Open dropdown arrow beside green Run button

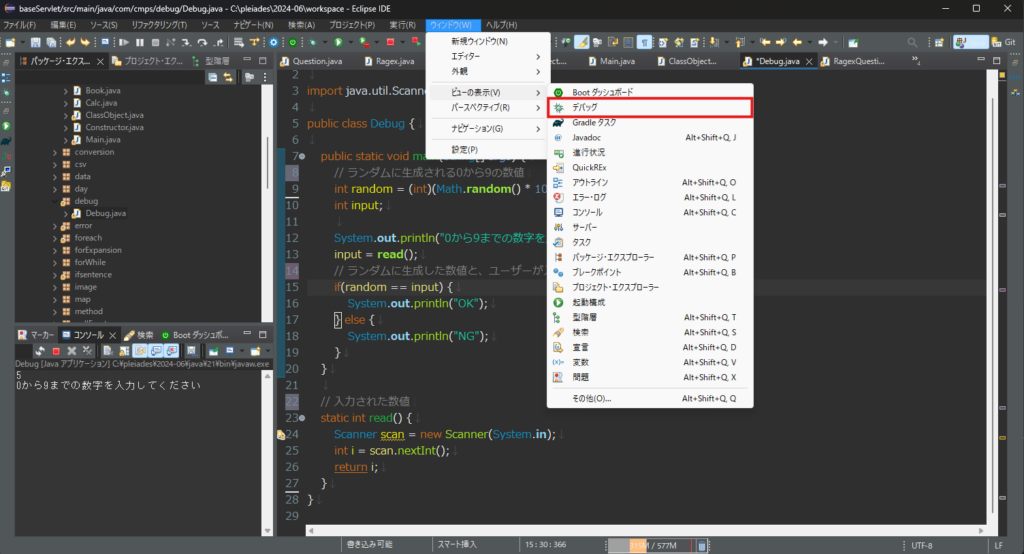(x=350, y=42)
